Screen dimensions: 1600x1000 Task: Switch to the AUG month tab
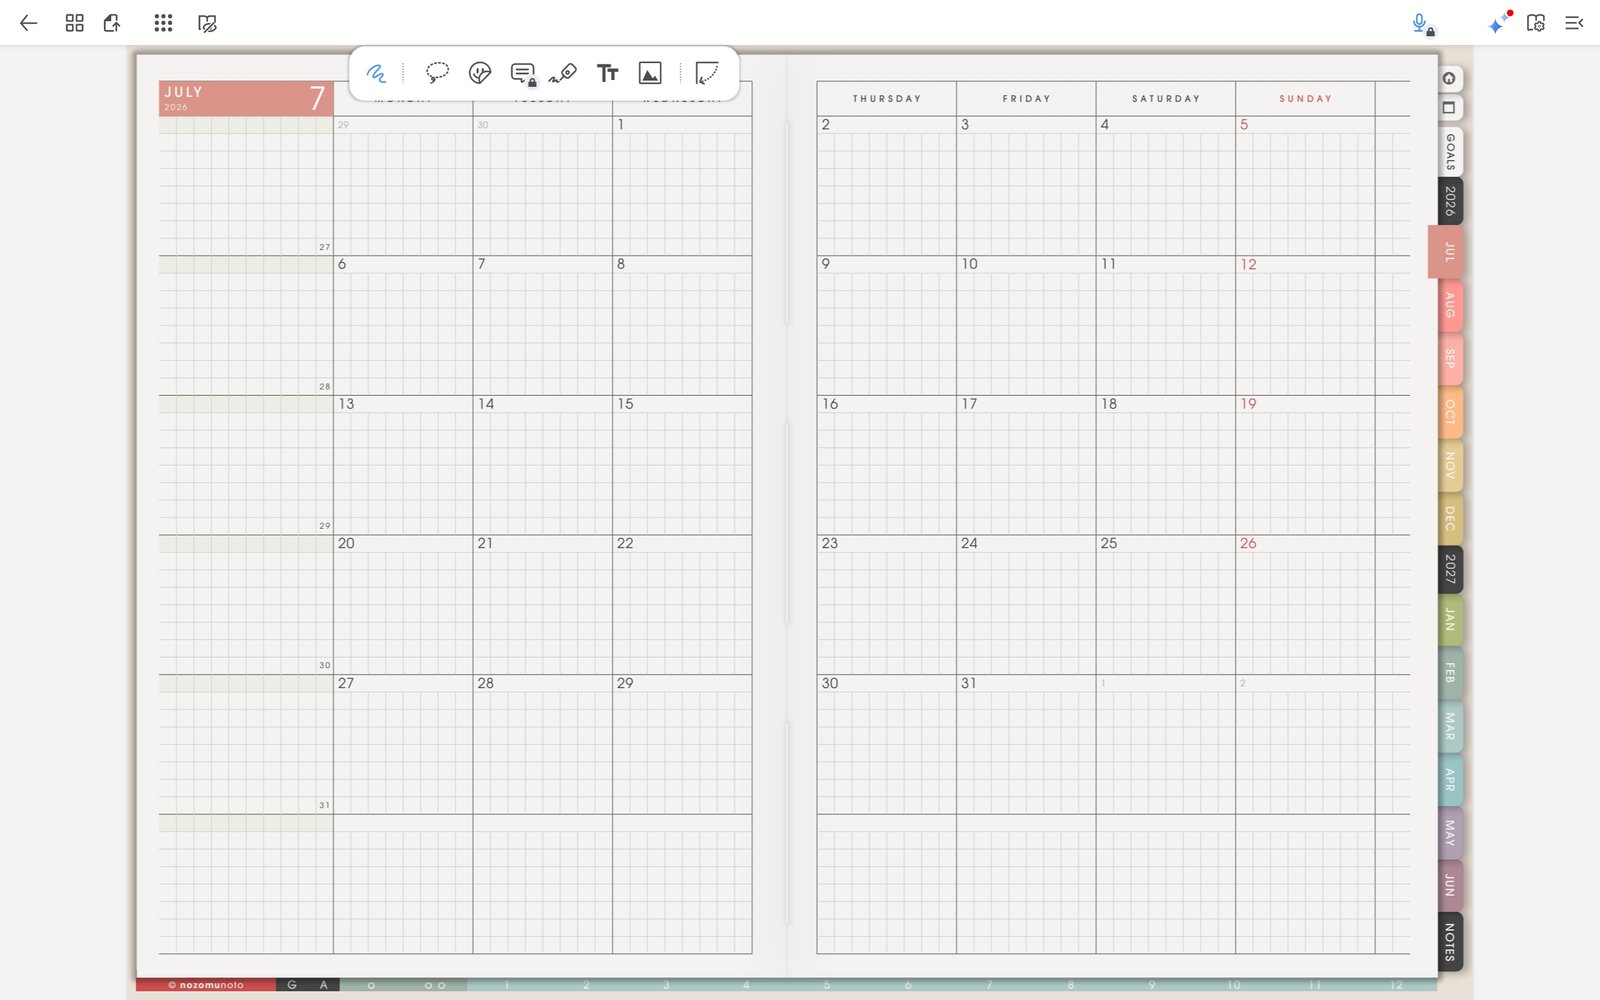[x=1450, y=305]
